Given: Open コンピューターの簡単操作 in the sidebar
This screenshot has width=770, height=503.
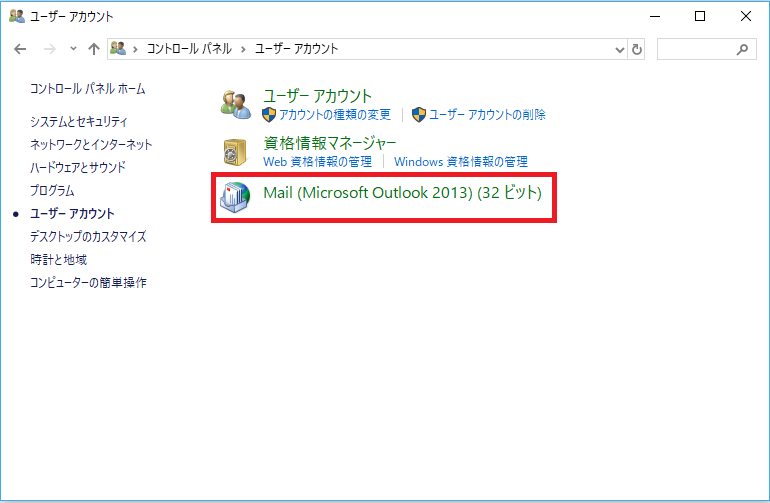Looking at the screenshot, I should point(88,282).
